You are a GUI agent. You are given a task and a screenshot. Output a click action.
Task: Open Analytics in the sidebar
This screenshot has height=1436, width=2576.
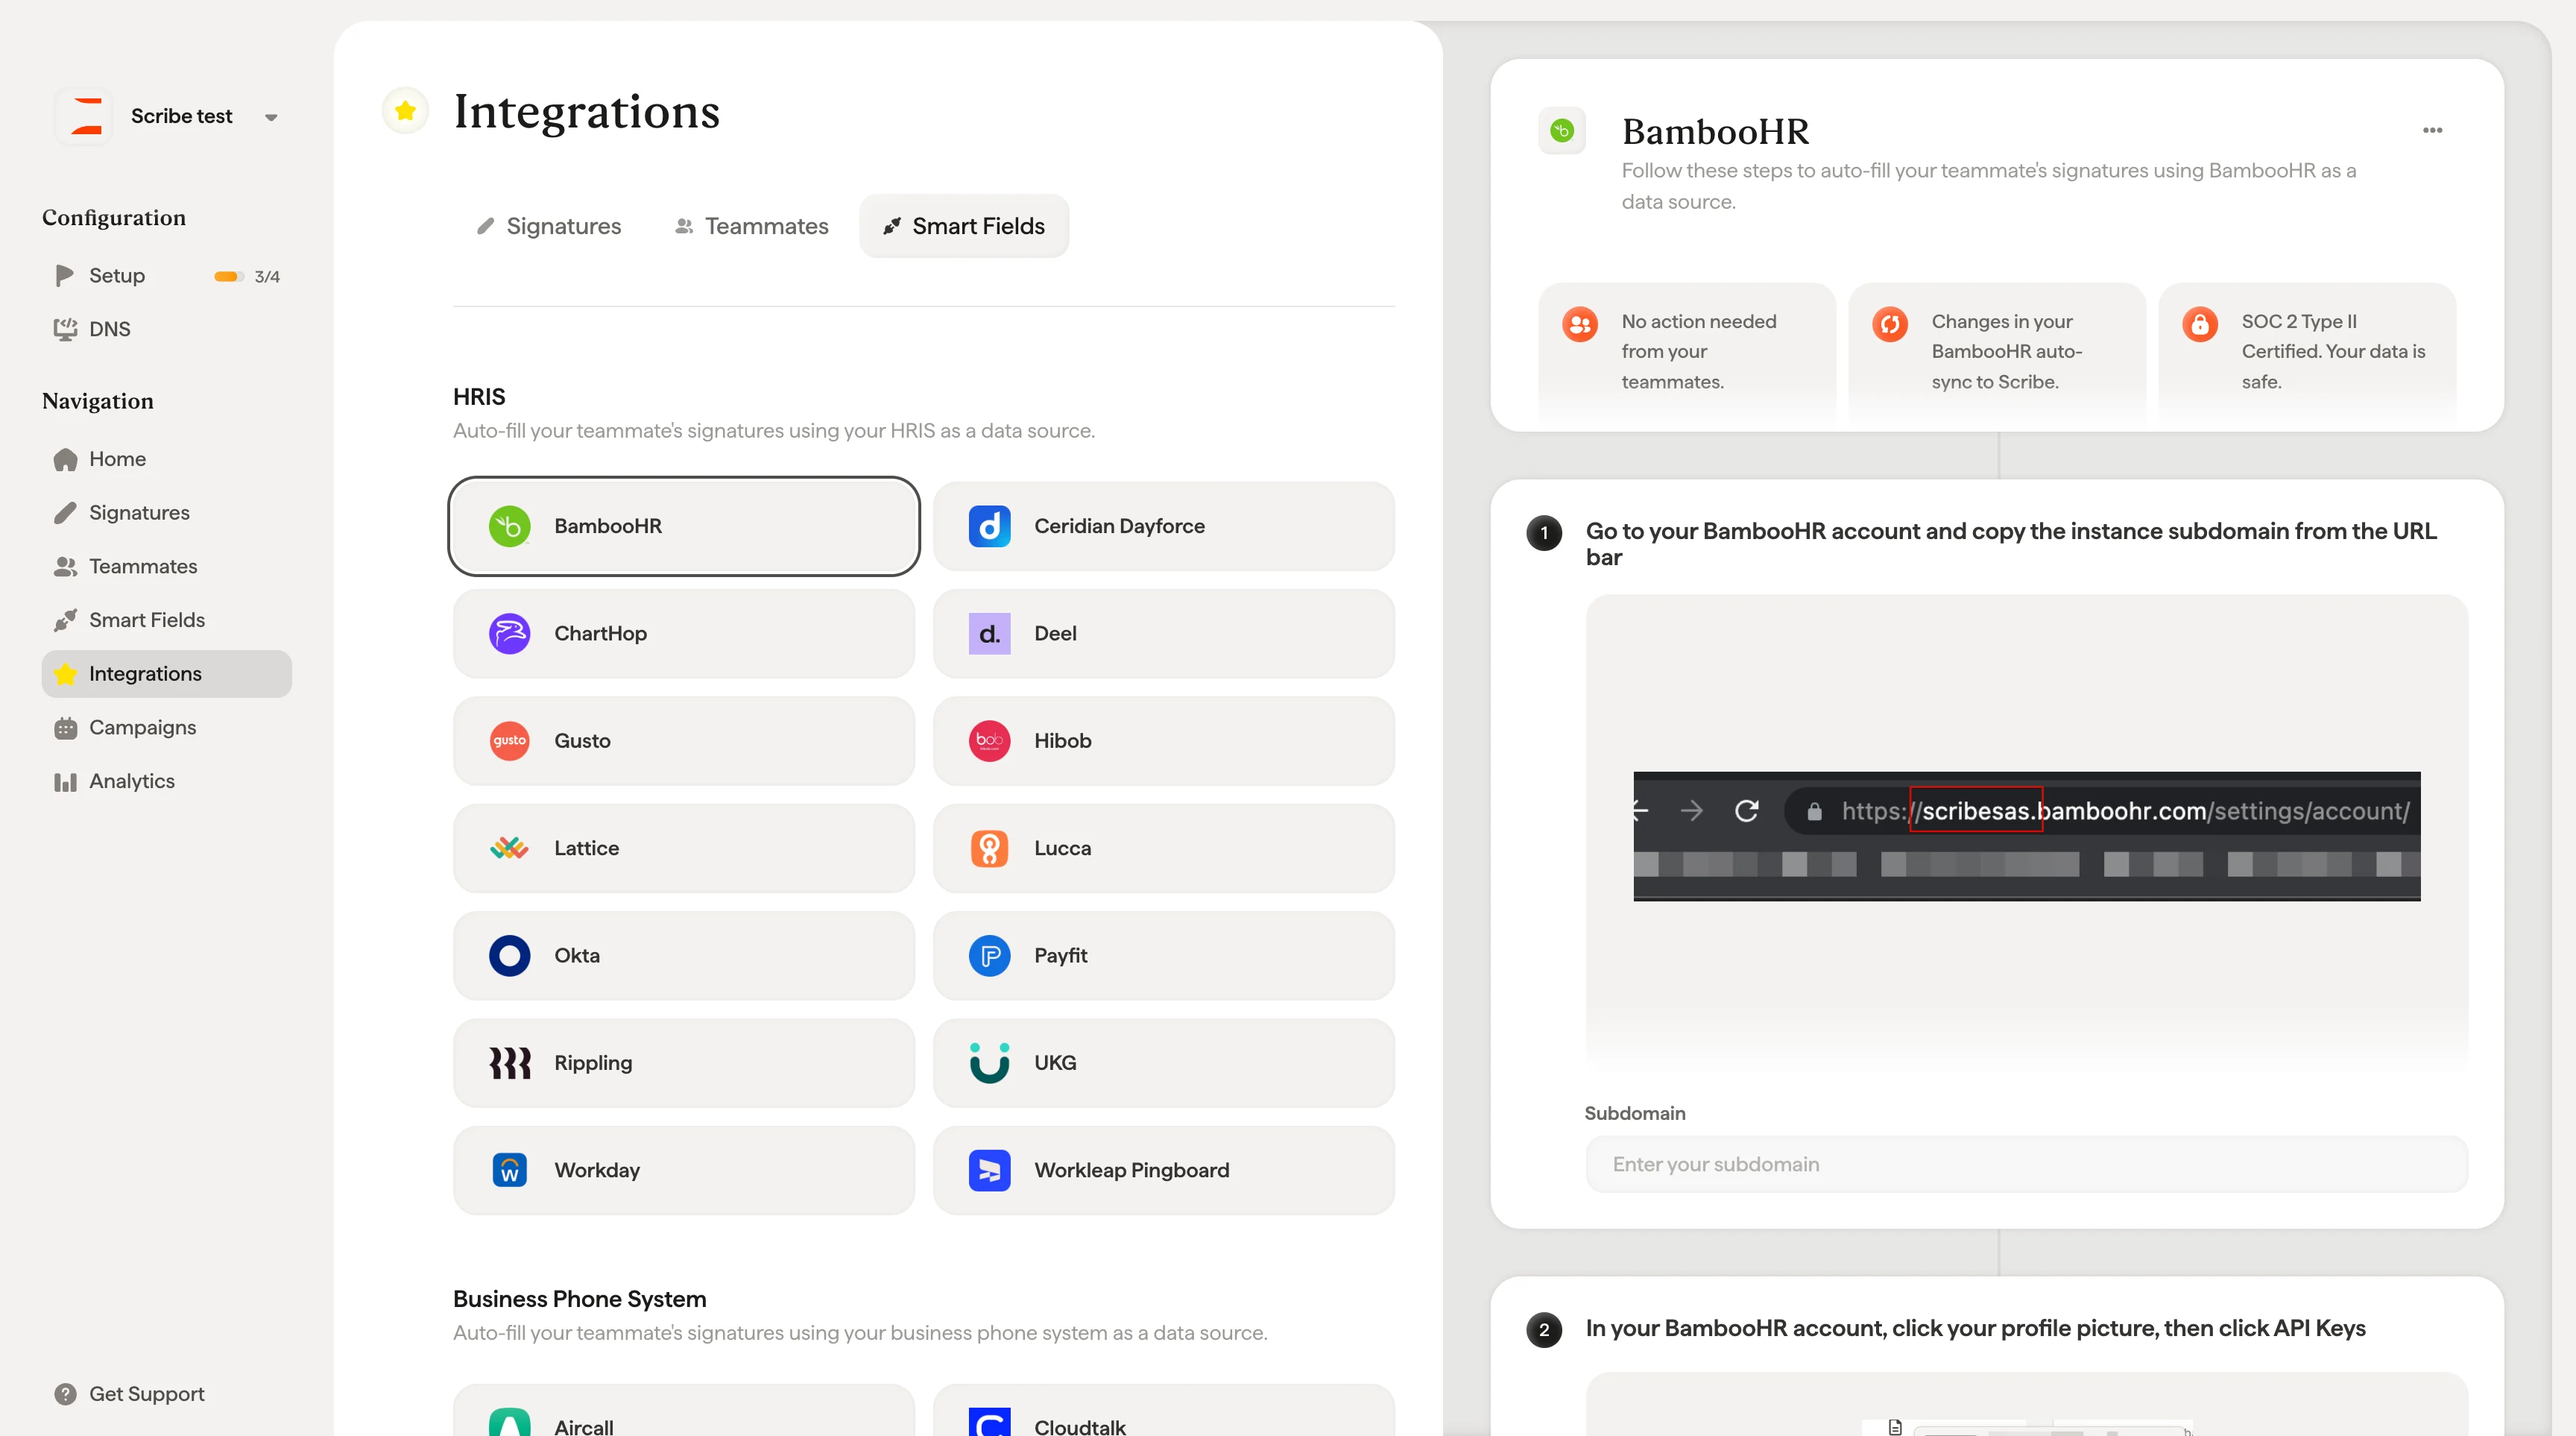131,782
